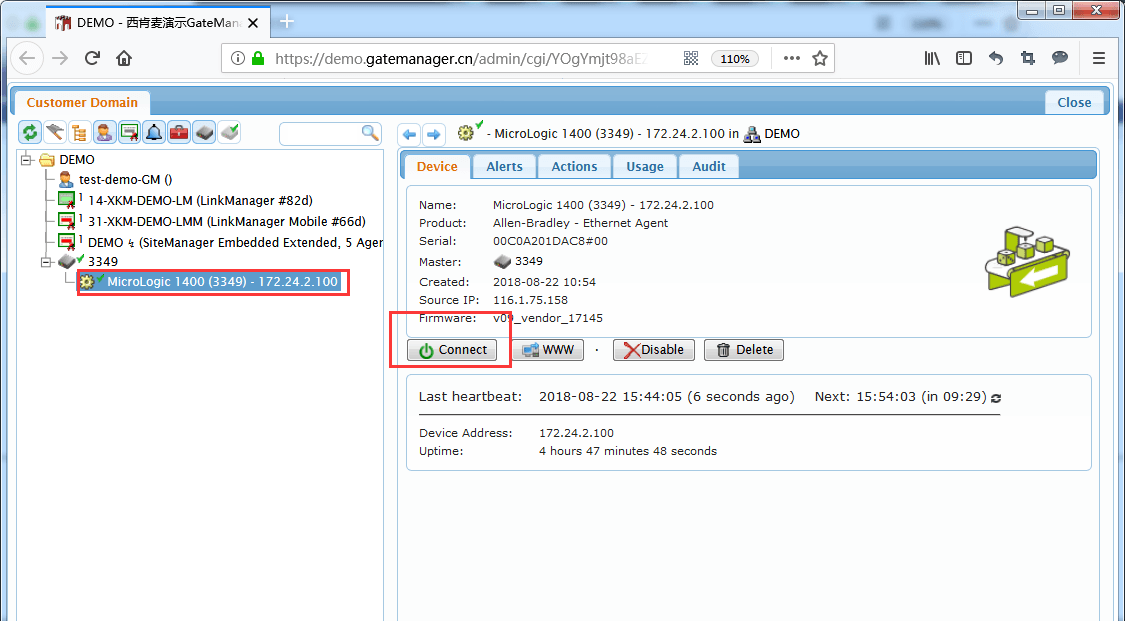This screenshot has height=621, width=1125.
Task: Open the browser Library icon
Action: click(x=932, y=59)
